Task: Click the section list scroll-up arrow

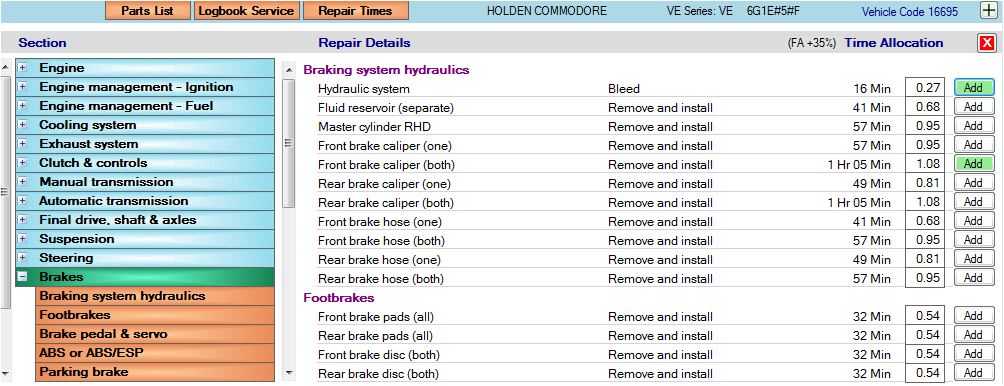Action: (x=6, y=67)
